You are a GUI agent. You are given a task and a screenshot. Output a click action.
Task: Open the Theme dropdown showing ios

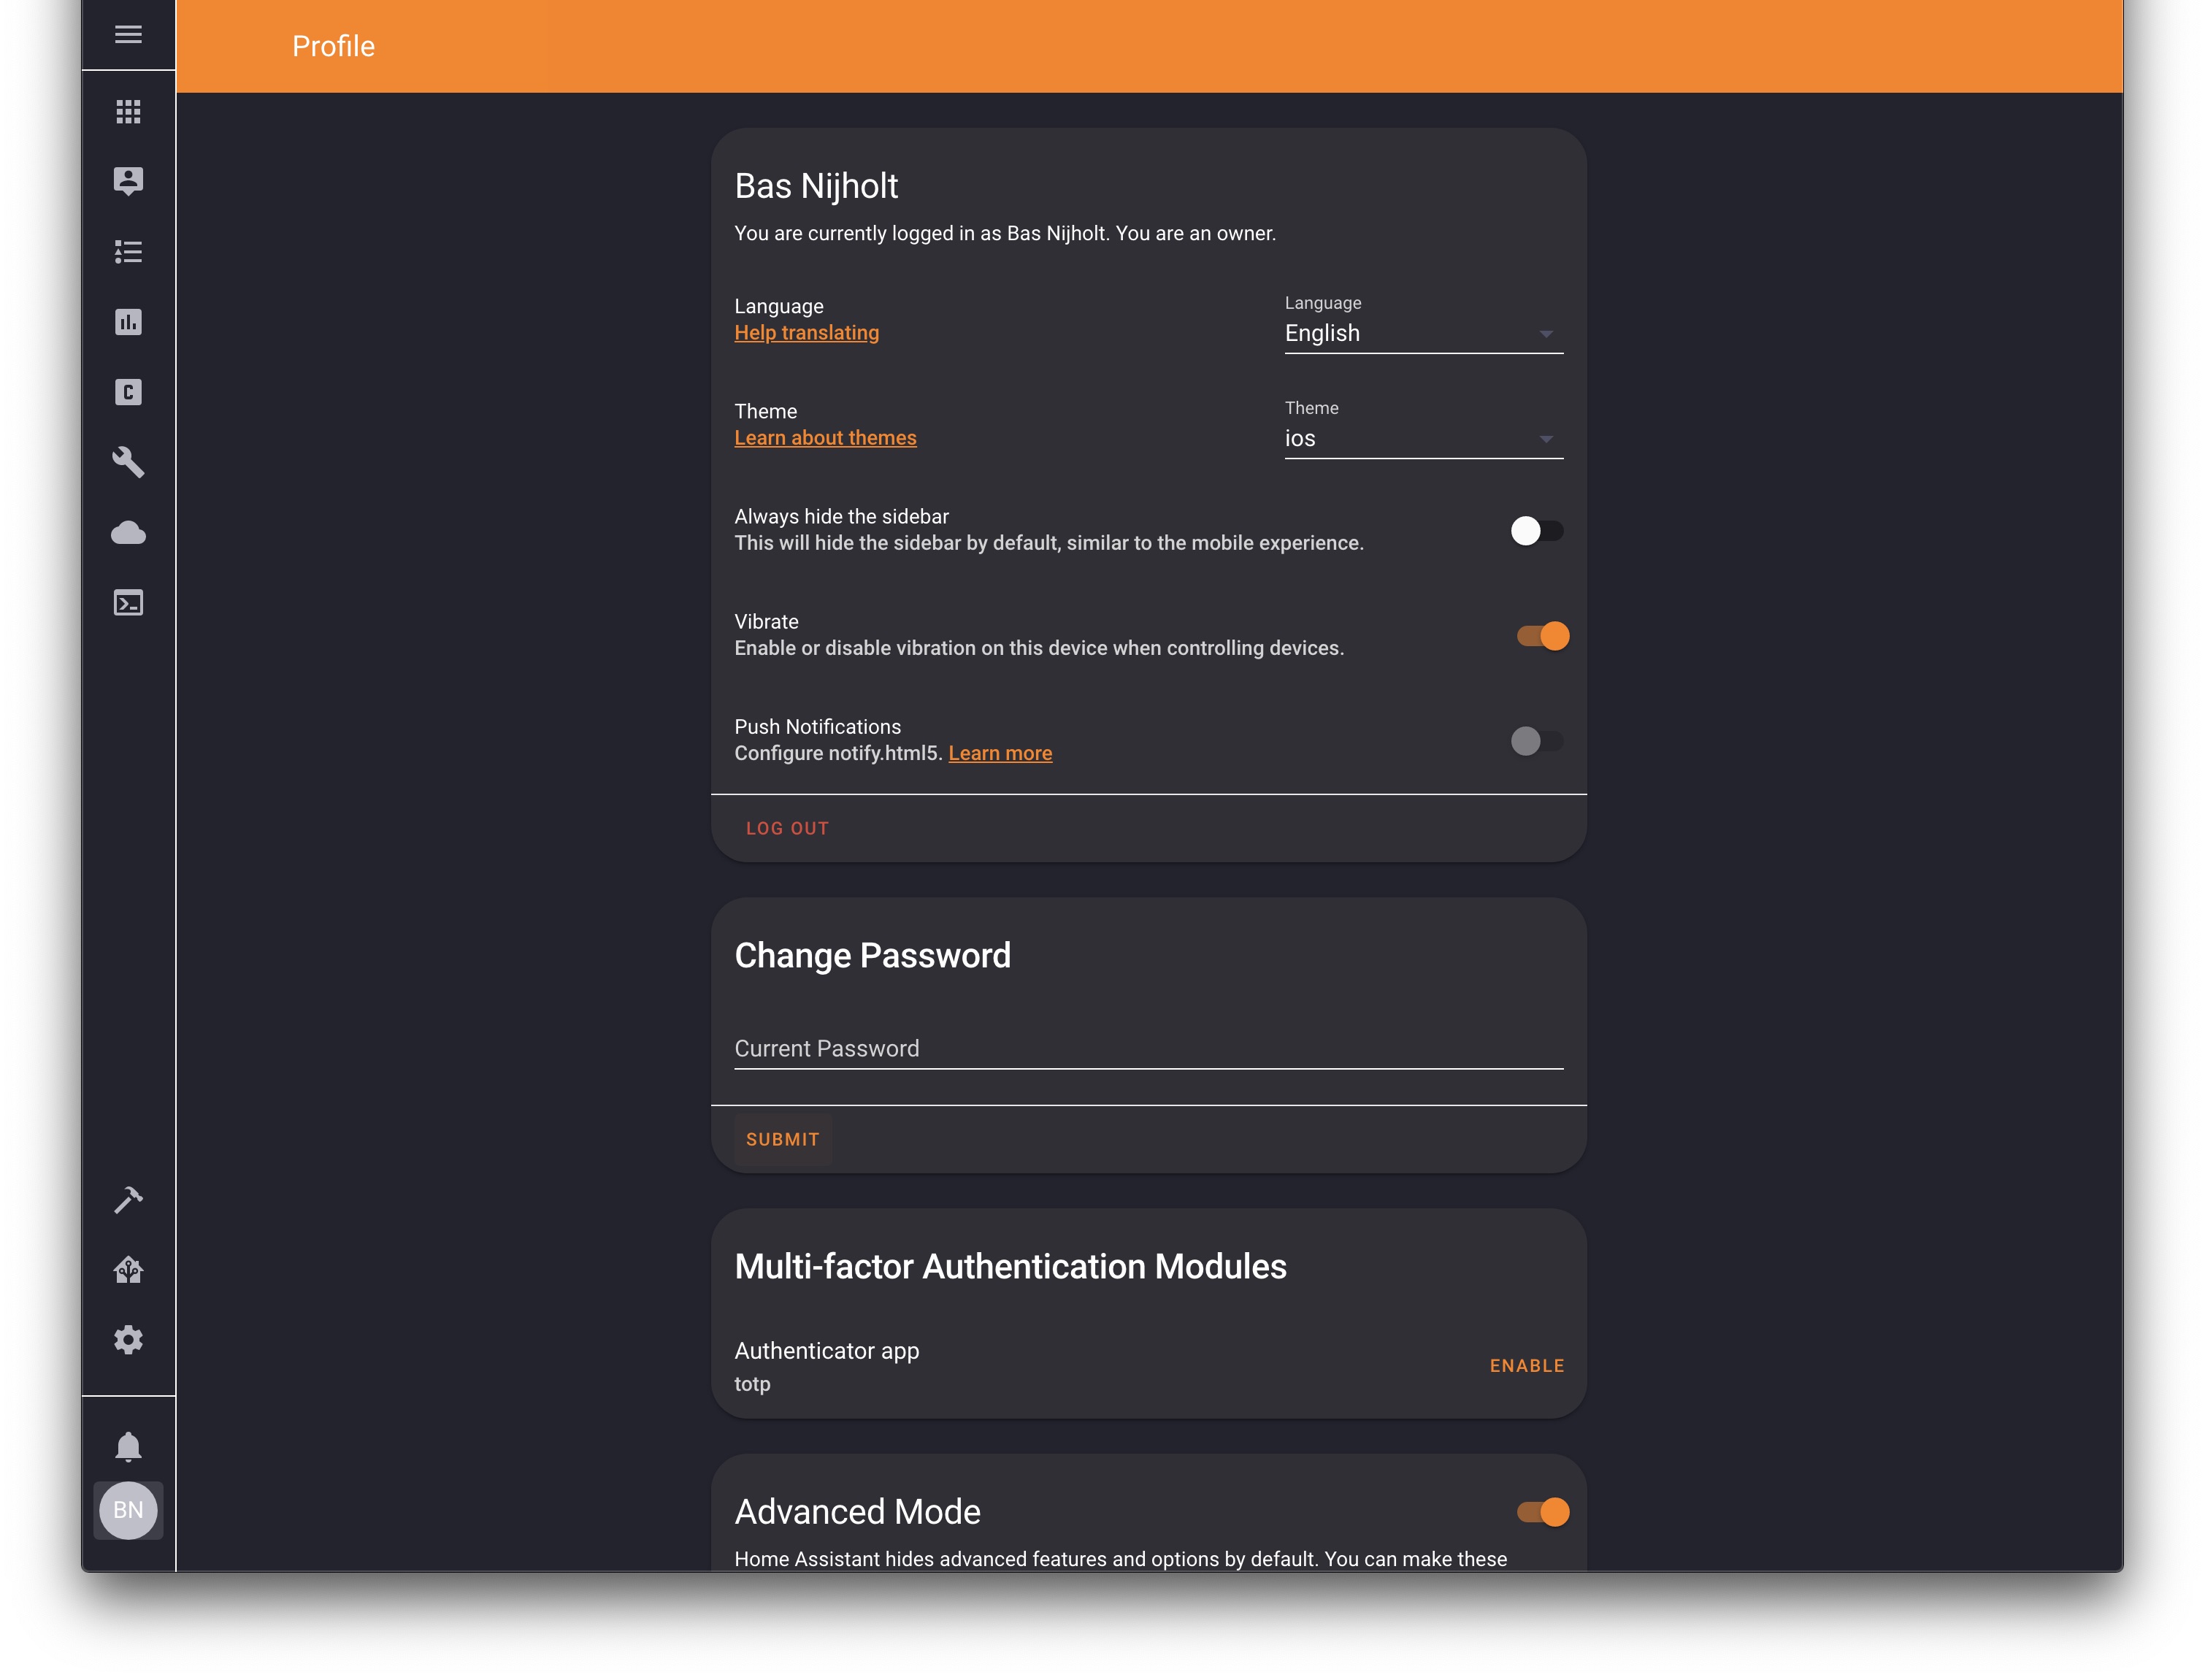(x=1422, y=439)
